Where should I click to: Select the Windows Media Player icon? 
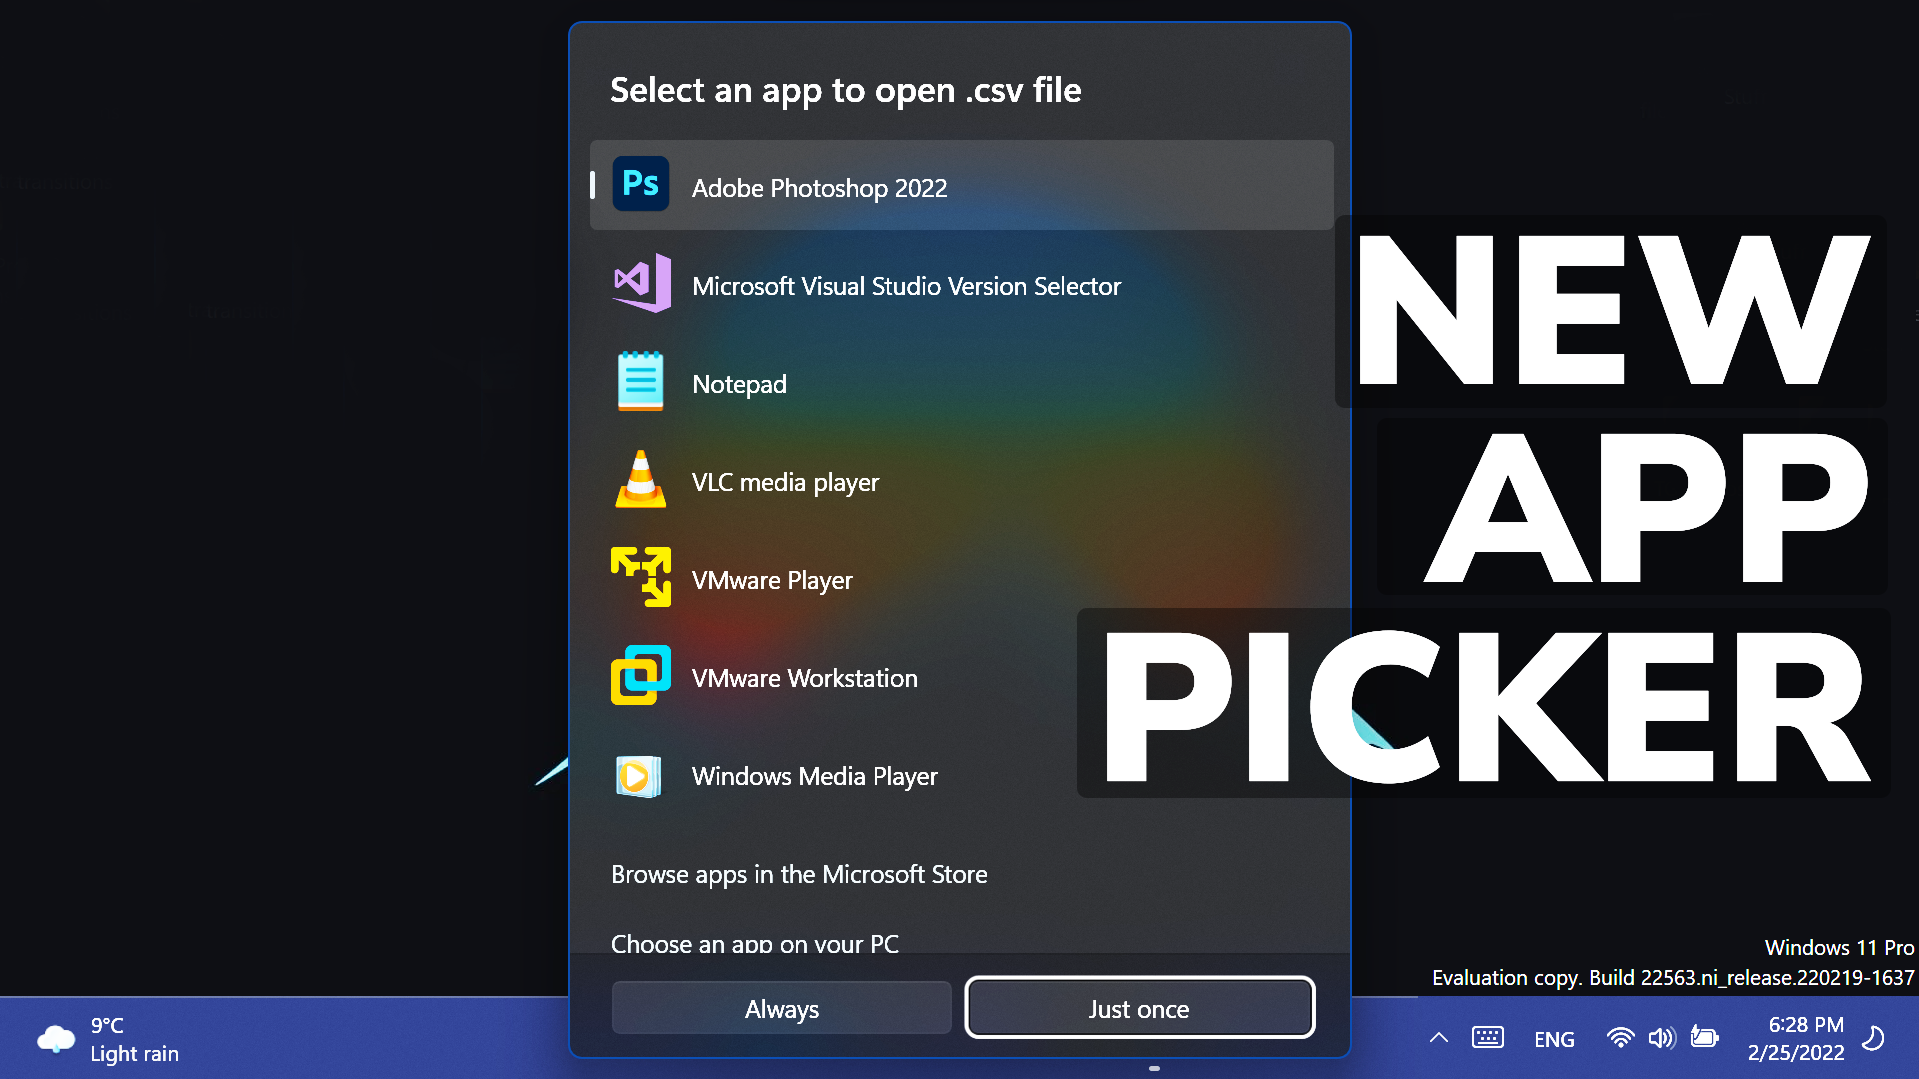pyautogui.click(x=638, y=776)
